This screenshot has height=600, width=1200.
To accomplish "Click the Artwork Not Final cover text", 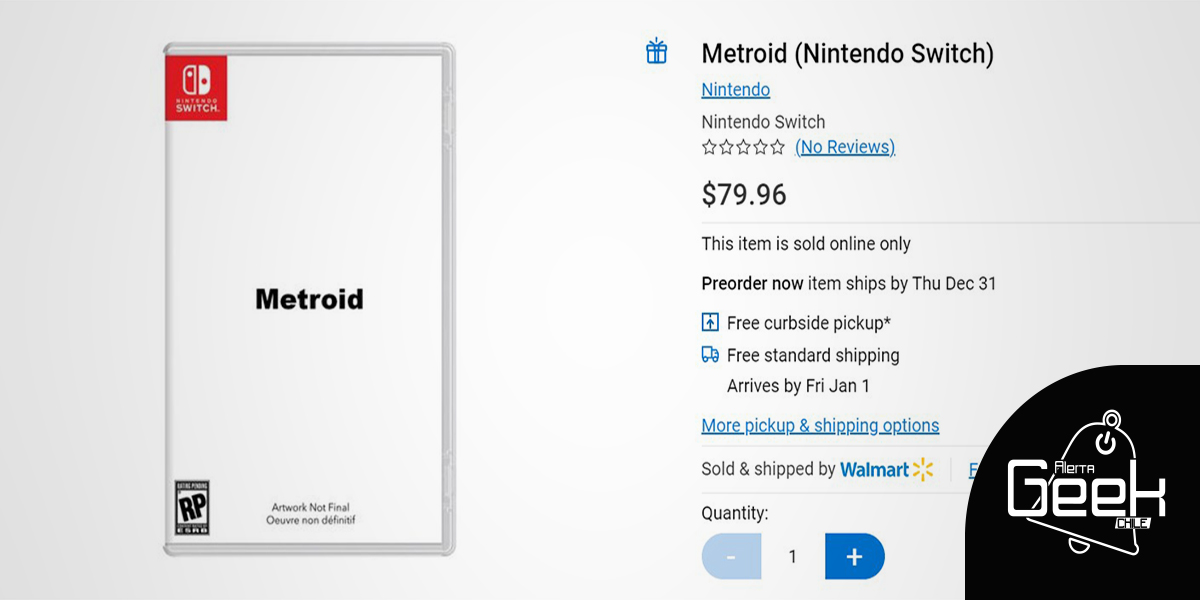I will 310,514.
